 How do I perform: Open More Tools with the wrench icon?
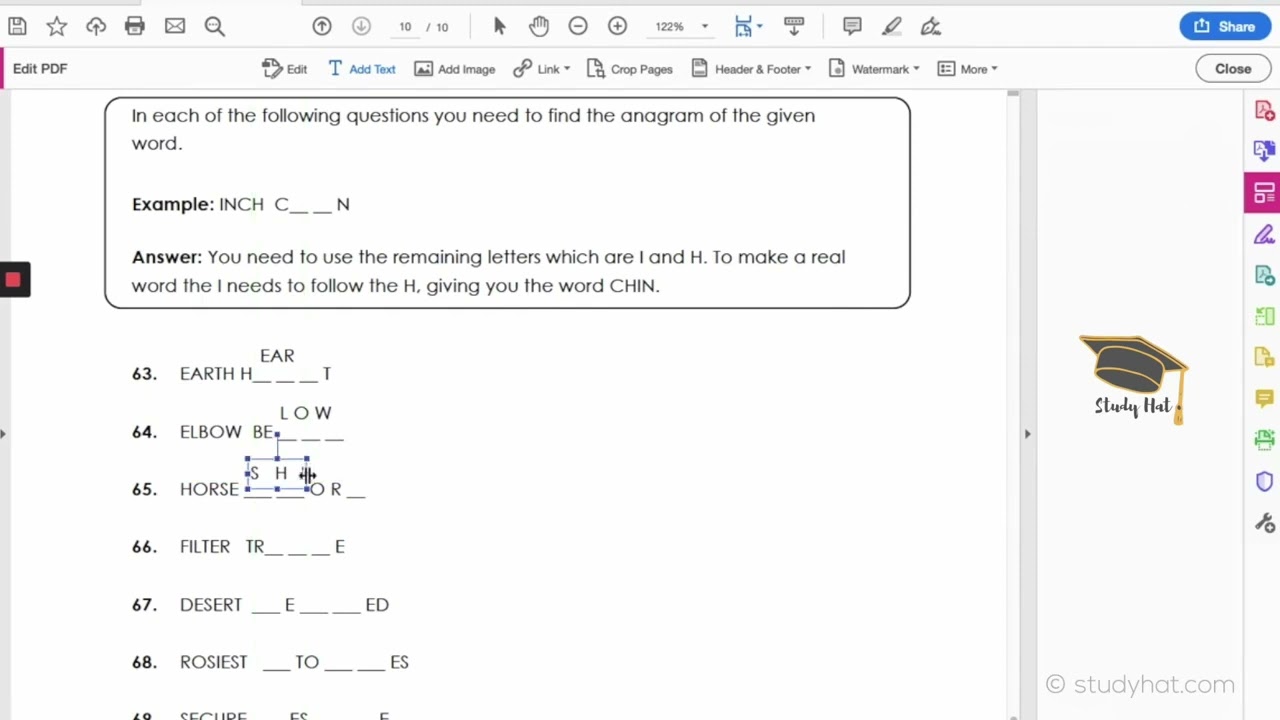1264,523
